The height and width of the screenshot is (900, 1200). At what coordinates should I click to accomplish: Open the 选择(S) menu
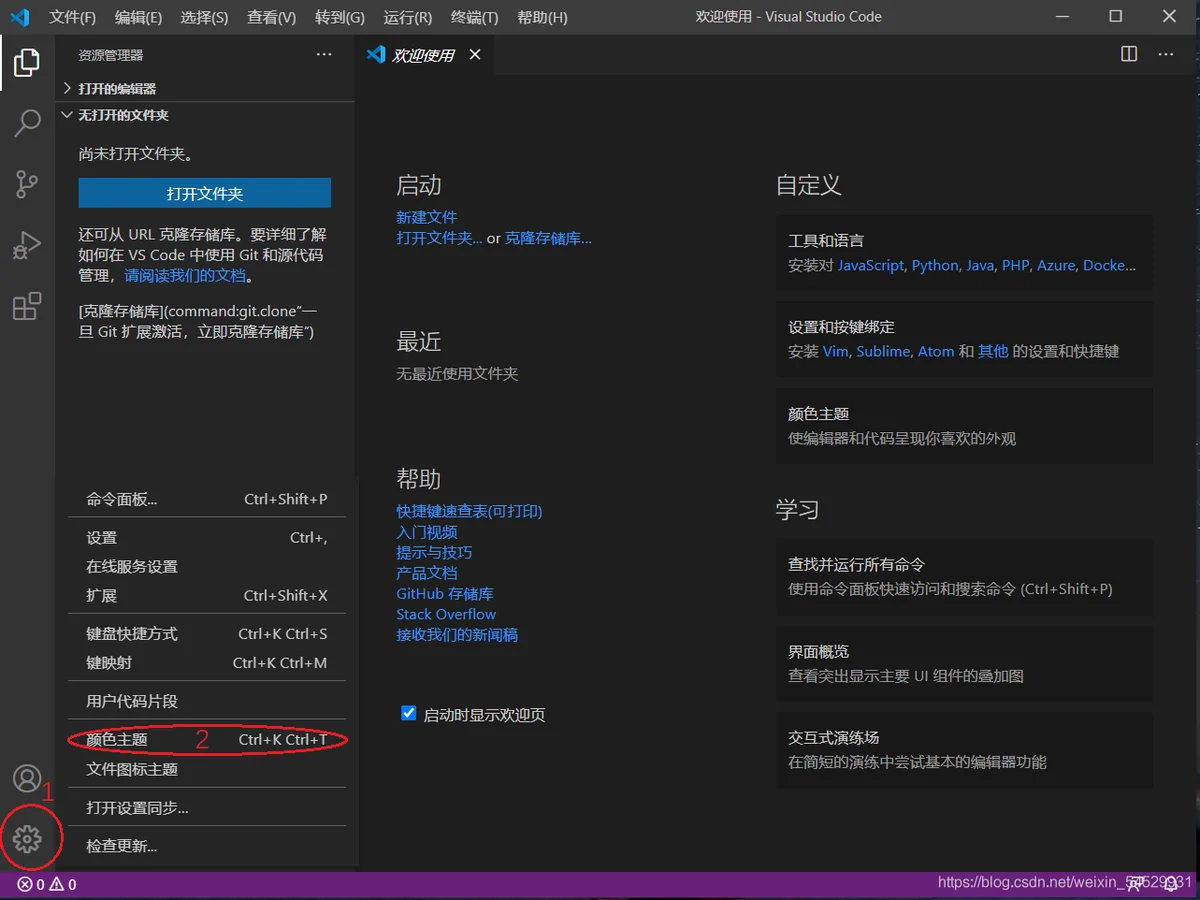click(204, 17)
